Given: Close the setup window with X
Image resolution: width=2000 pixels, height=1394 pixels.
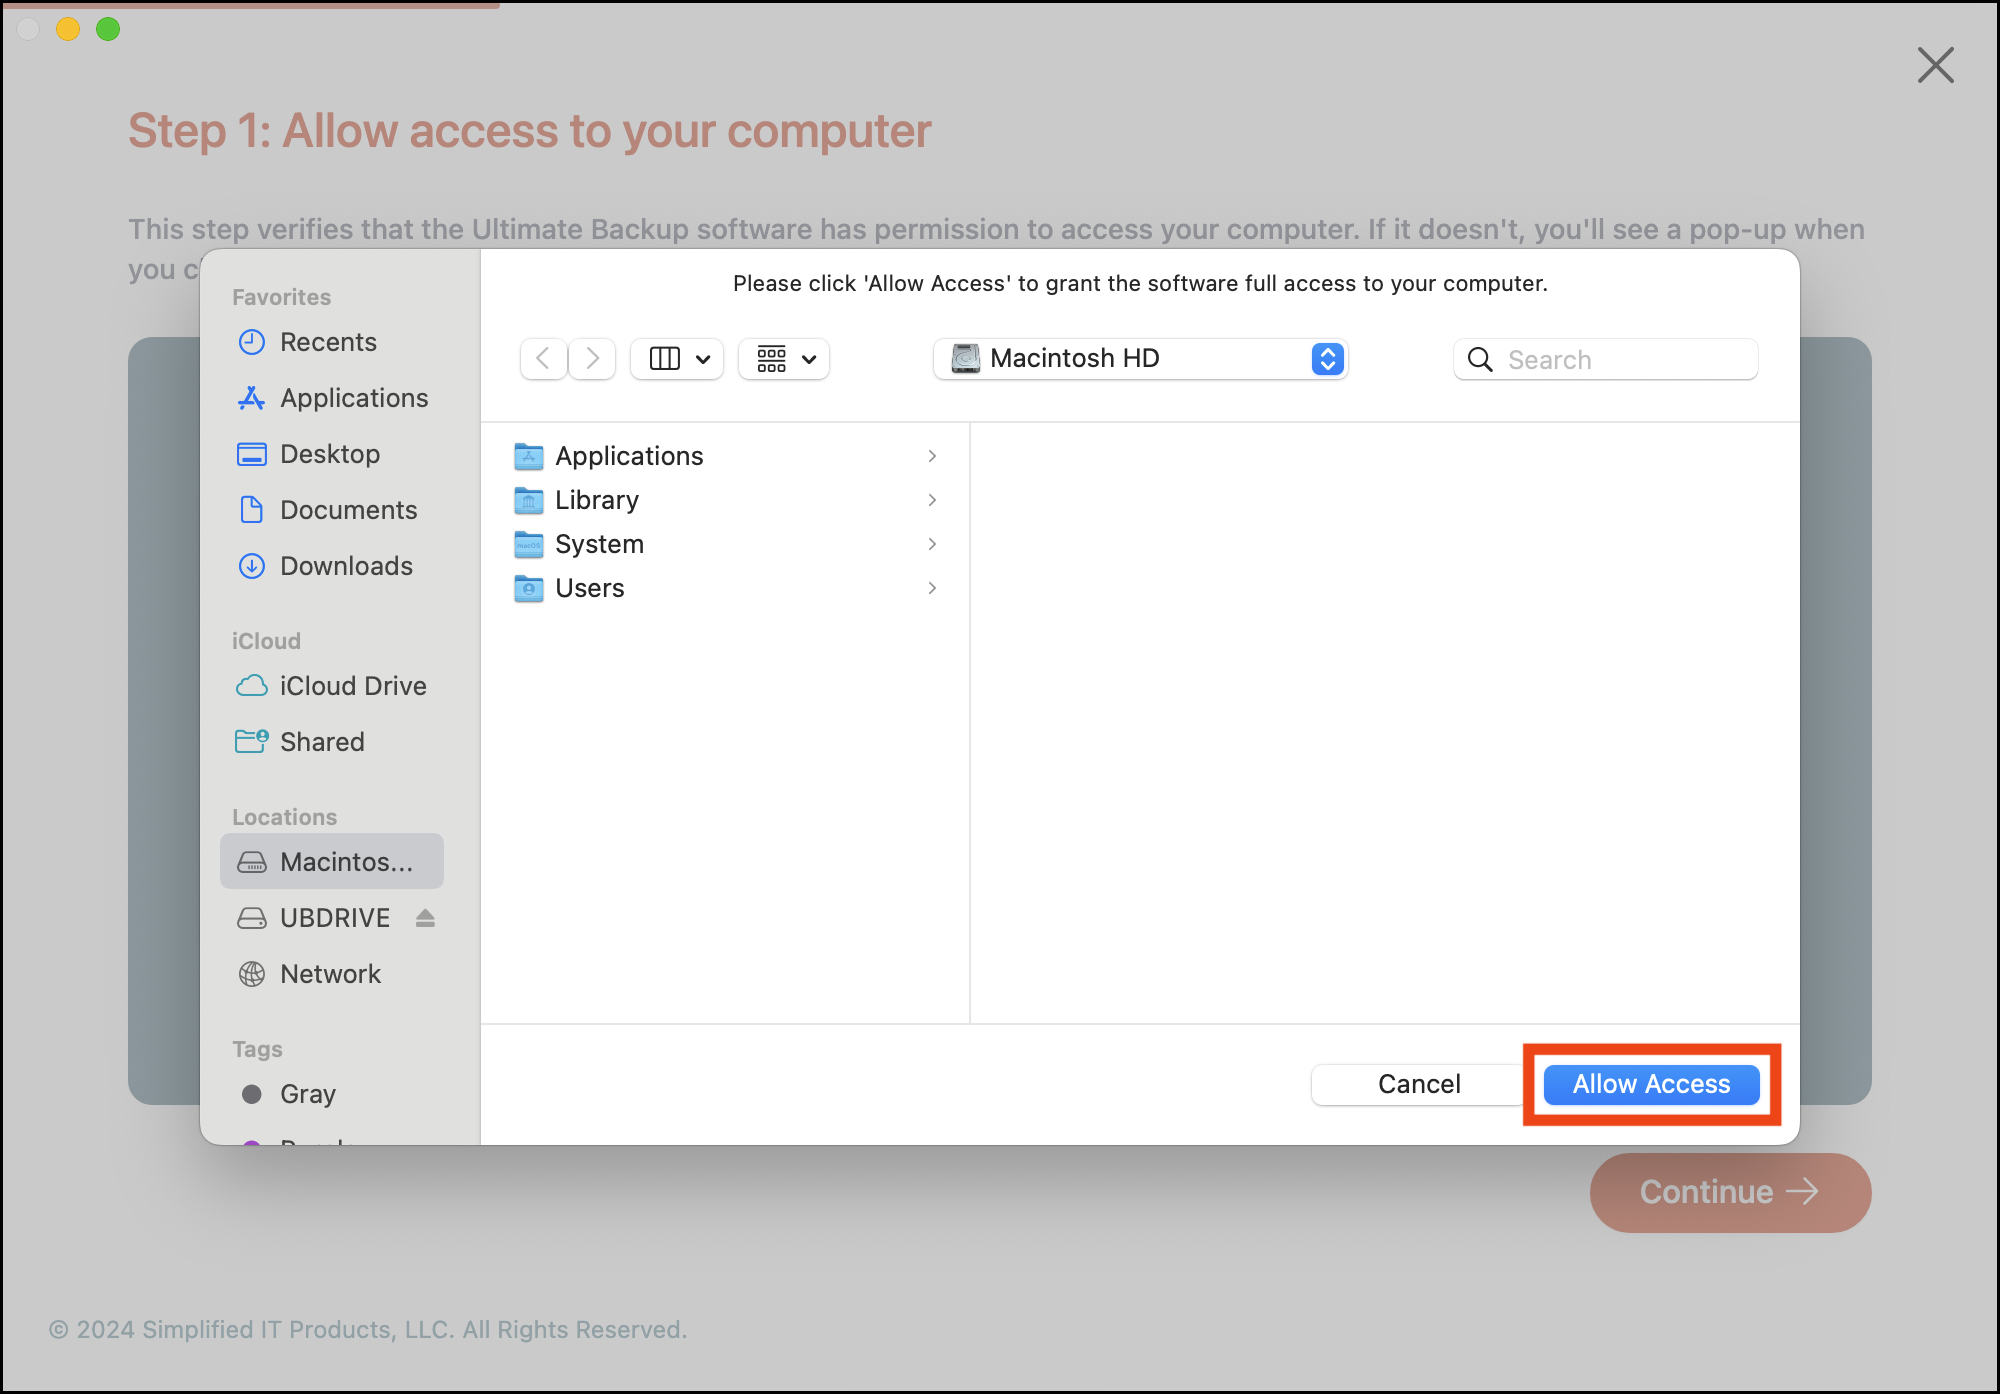Looking at the screenshot, I should [x=1935, y=66].
